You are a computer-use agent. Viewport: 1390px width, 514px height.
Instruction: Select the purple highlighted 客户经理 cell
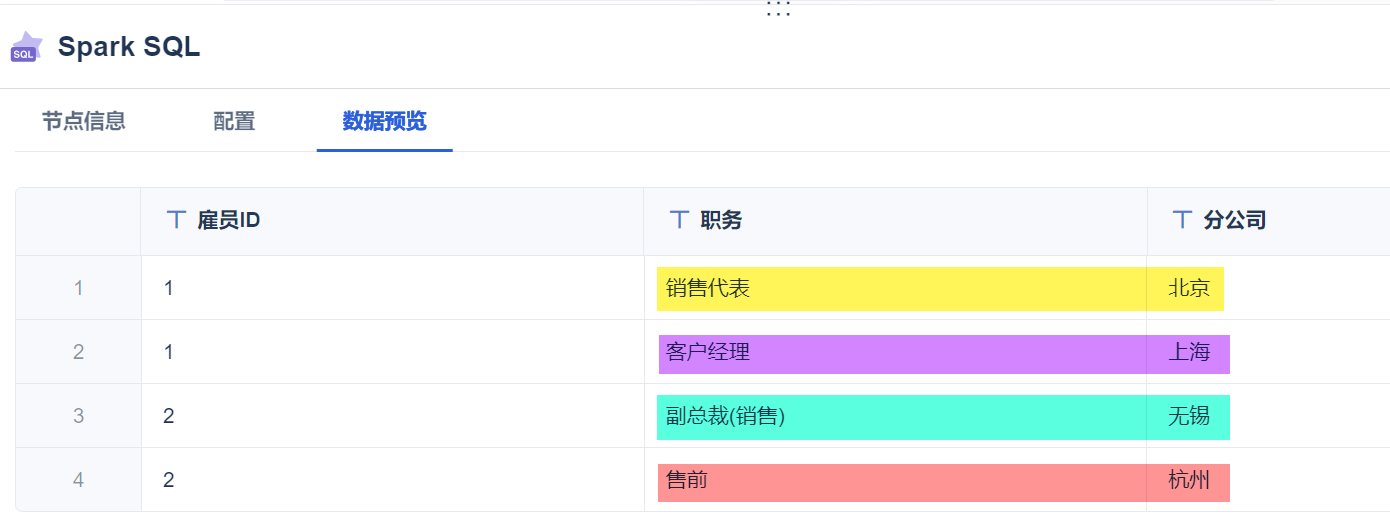pos(708,353)
